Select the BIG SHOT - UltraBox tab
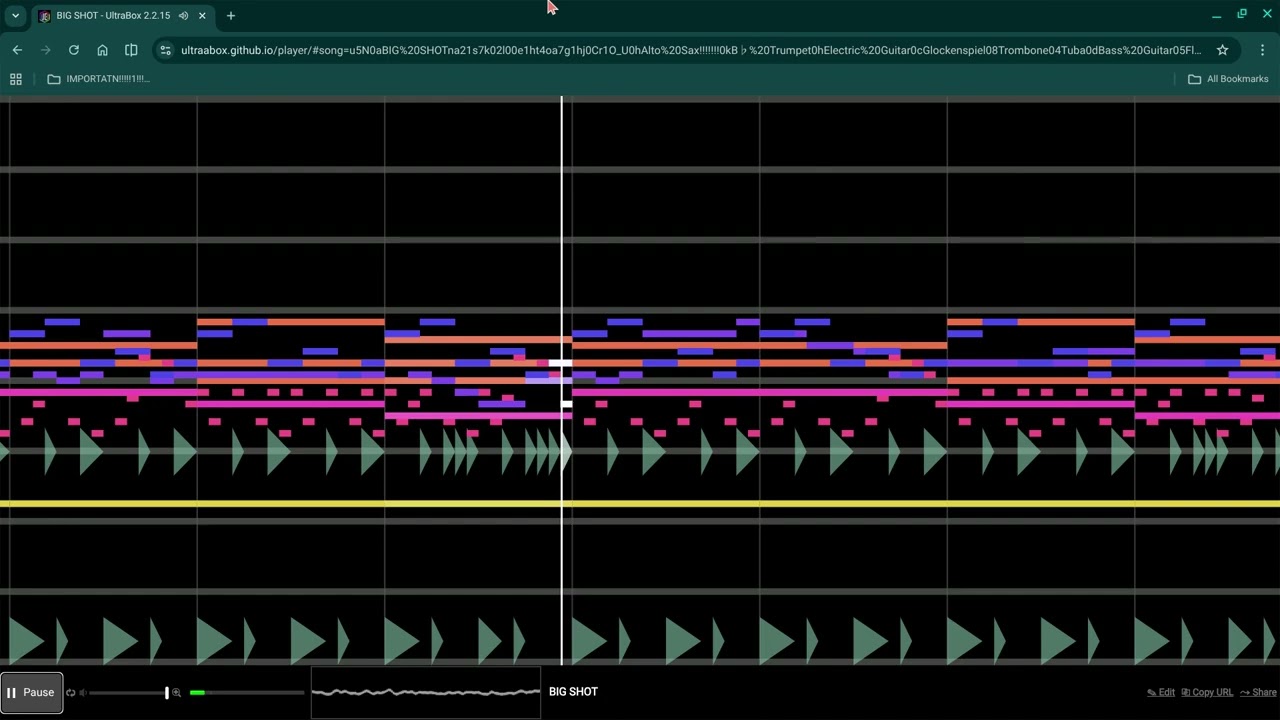Viewport: 1280px width, 720px height. tap(123, 16)
